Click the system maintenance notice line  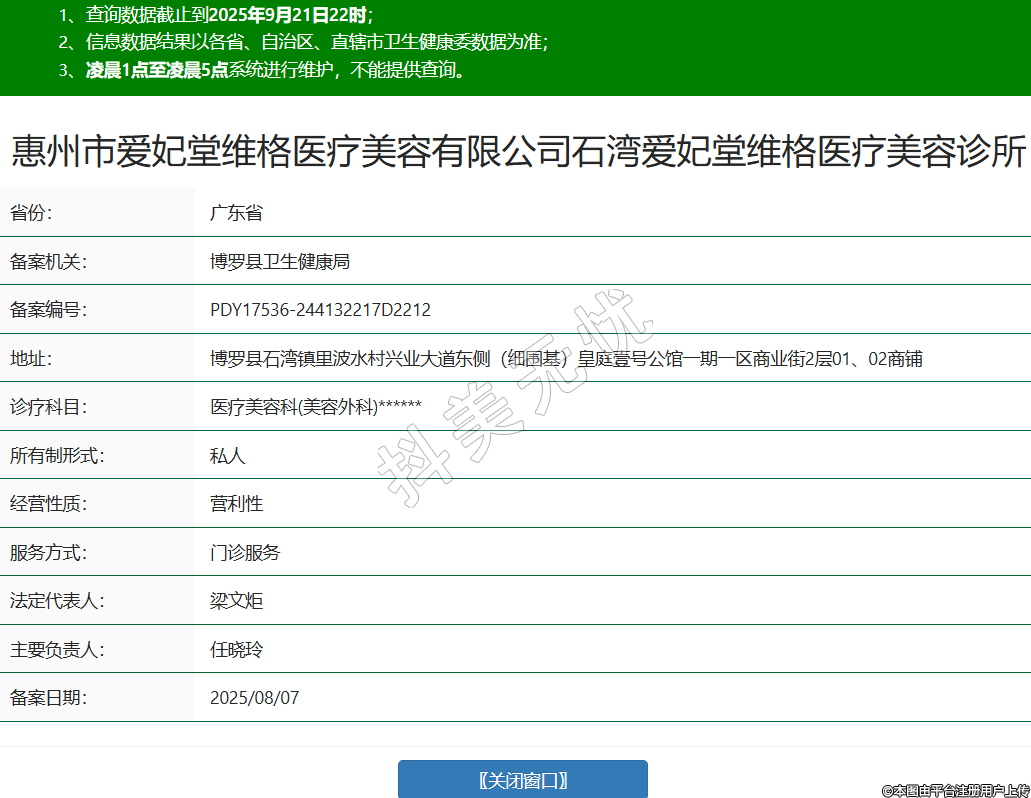pyautogui.click(x=262, y=70)
